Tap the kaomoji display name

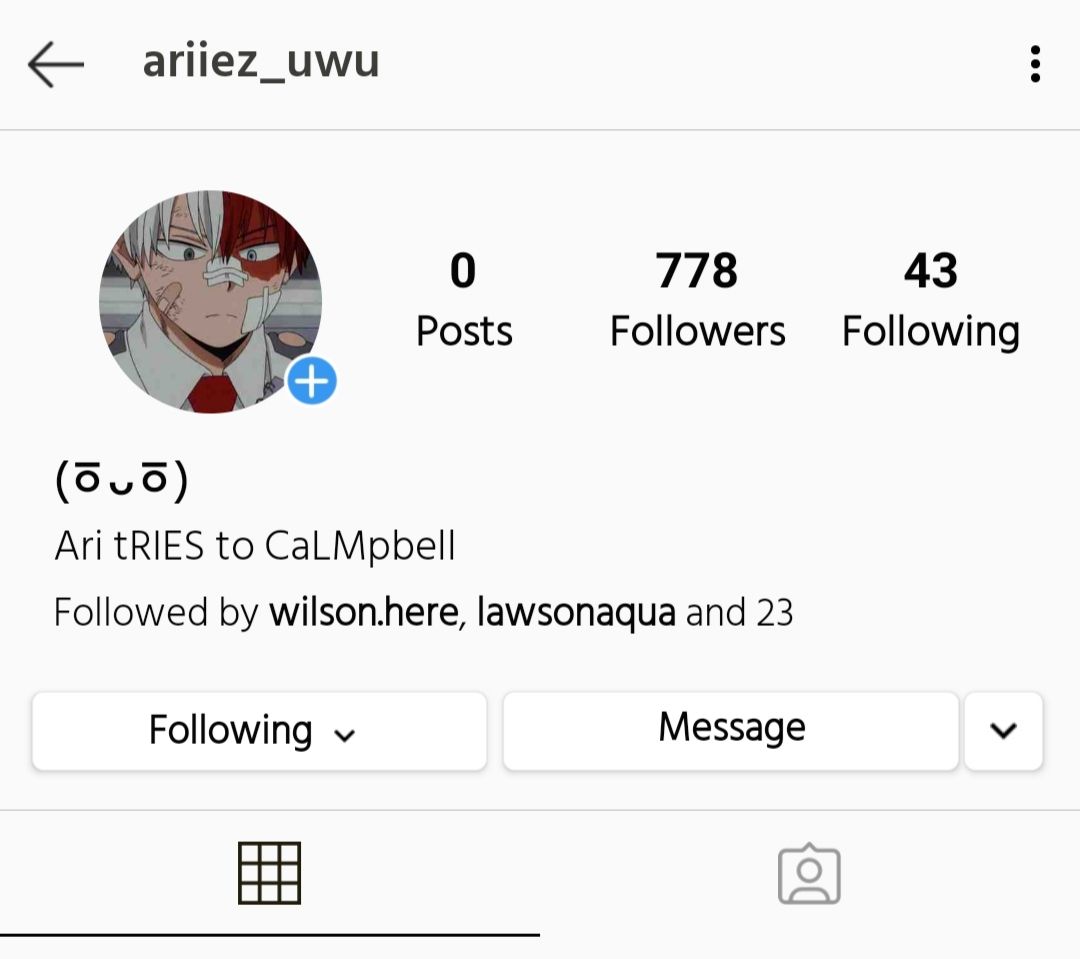121,480
